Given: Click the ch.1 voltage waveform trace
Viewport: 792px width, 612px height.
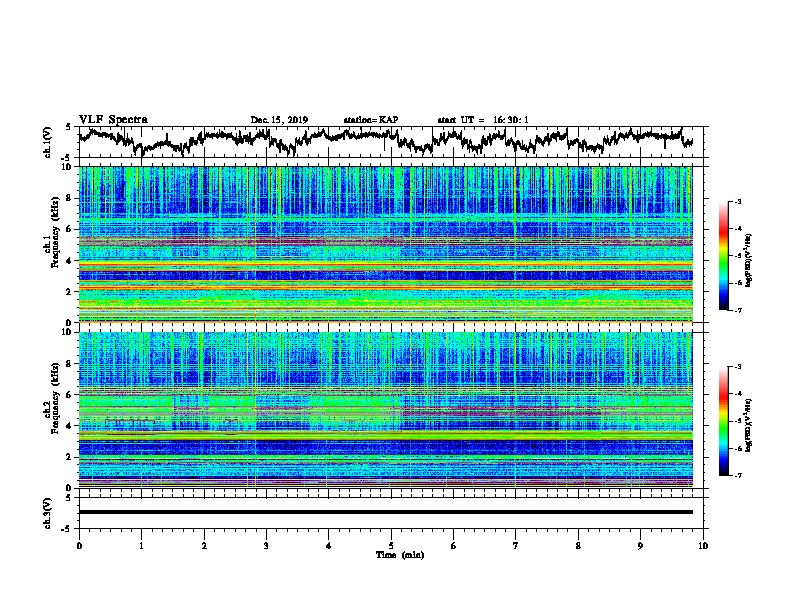Looking at the screenshot, I should point(385,140).
